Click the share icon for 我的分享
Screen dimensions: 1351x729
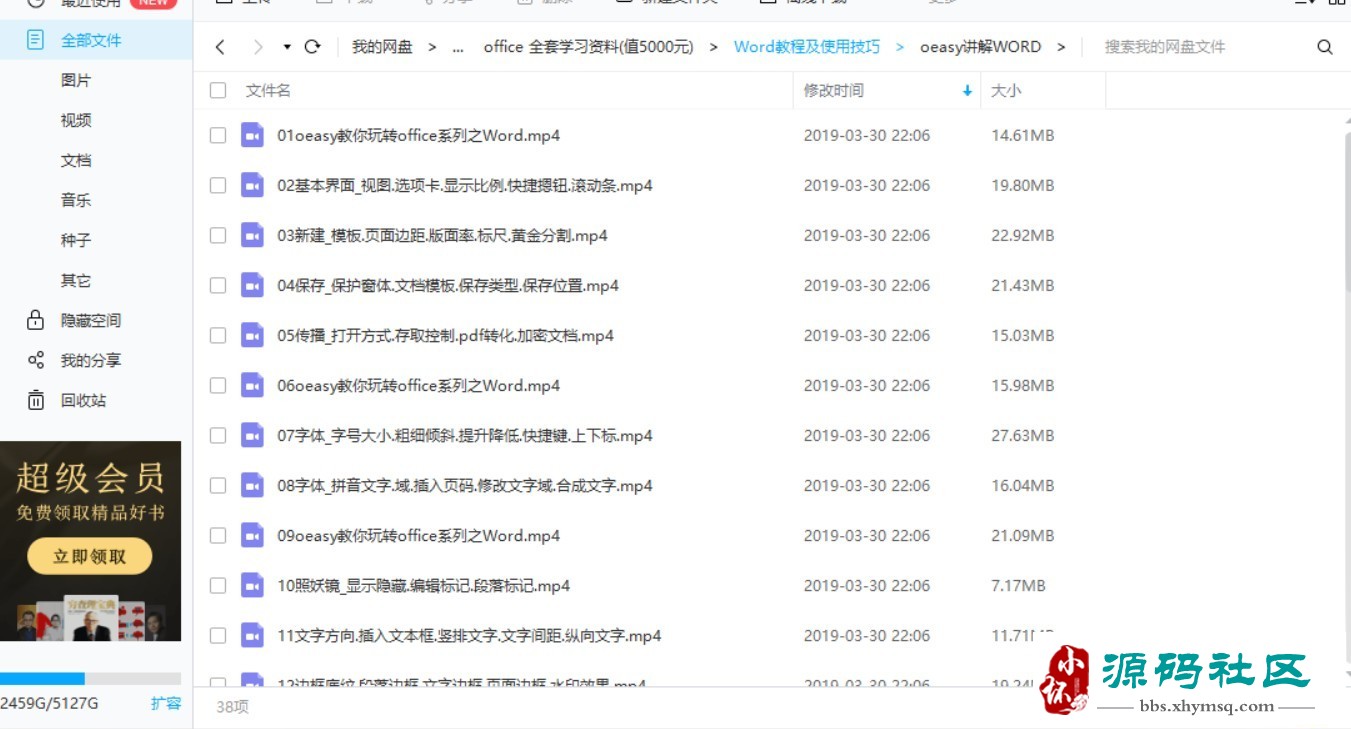36,360
